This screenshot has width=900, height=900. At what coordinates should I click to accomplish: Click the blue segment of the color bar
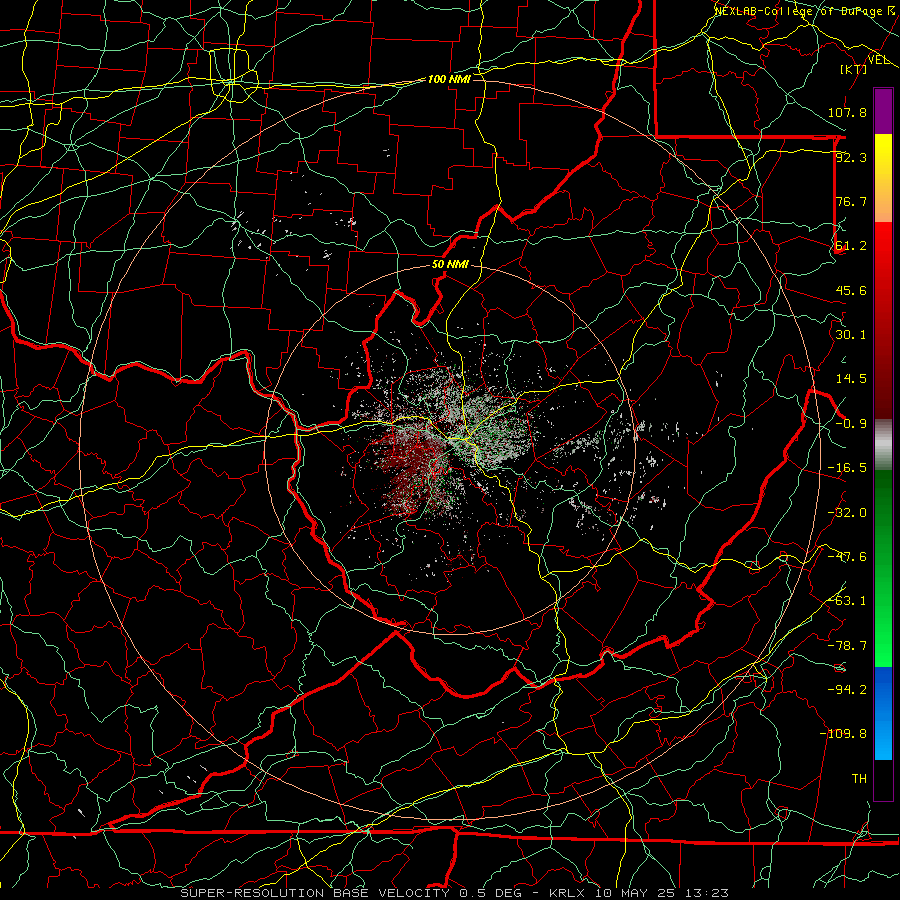pos(883,713)
